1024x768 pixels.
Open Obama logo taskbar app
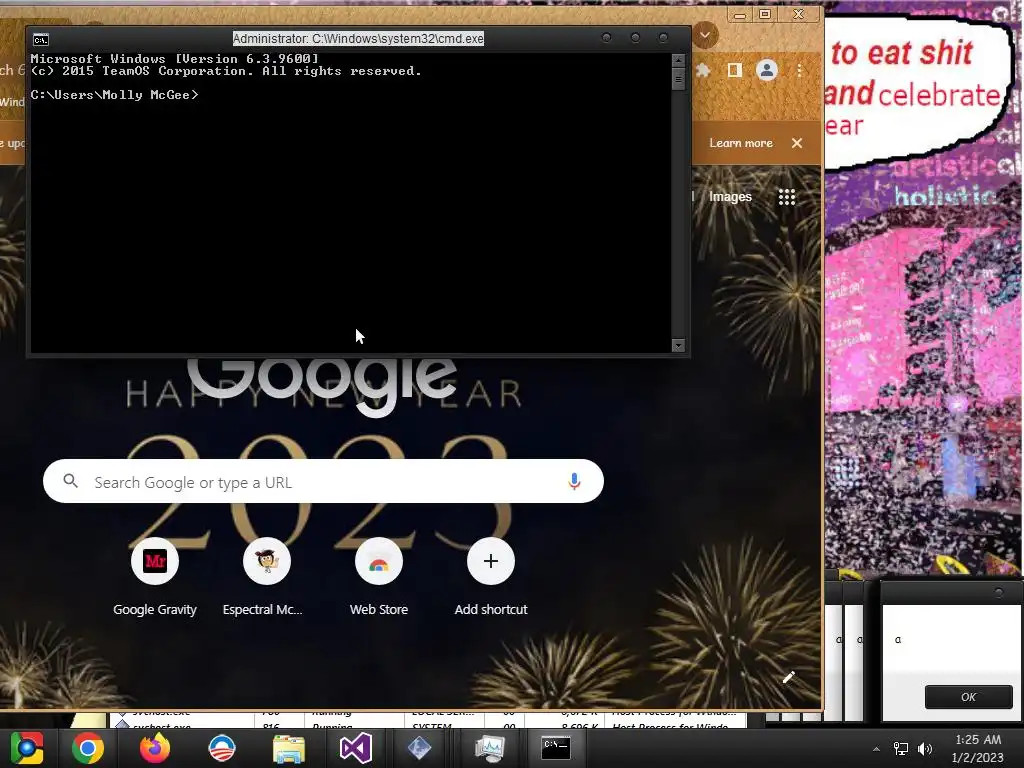(222, 748)
